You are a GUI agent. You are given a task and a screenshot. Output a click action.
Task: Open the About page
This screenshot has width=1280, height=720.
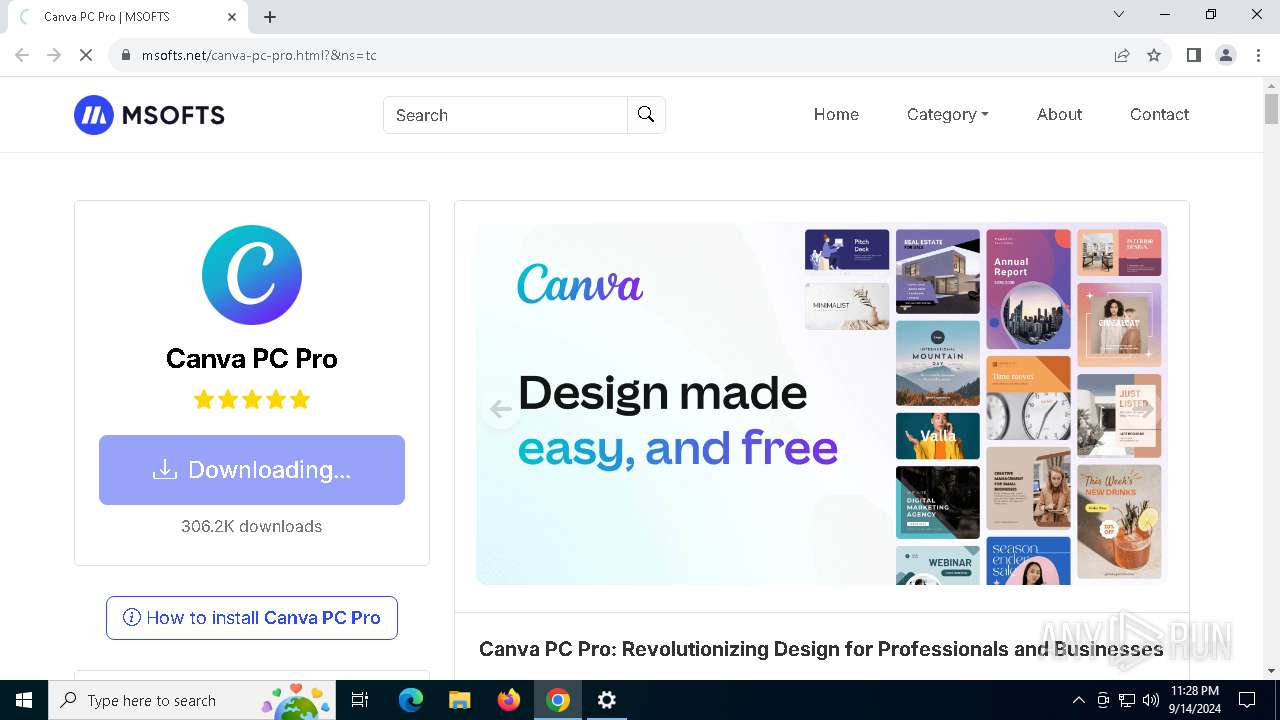pos(1059,114)
